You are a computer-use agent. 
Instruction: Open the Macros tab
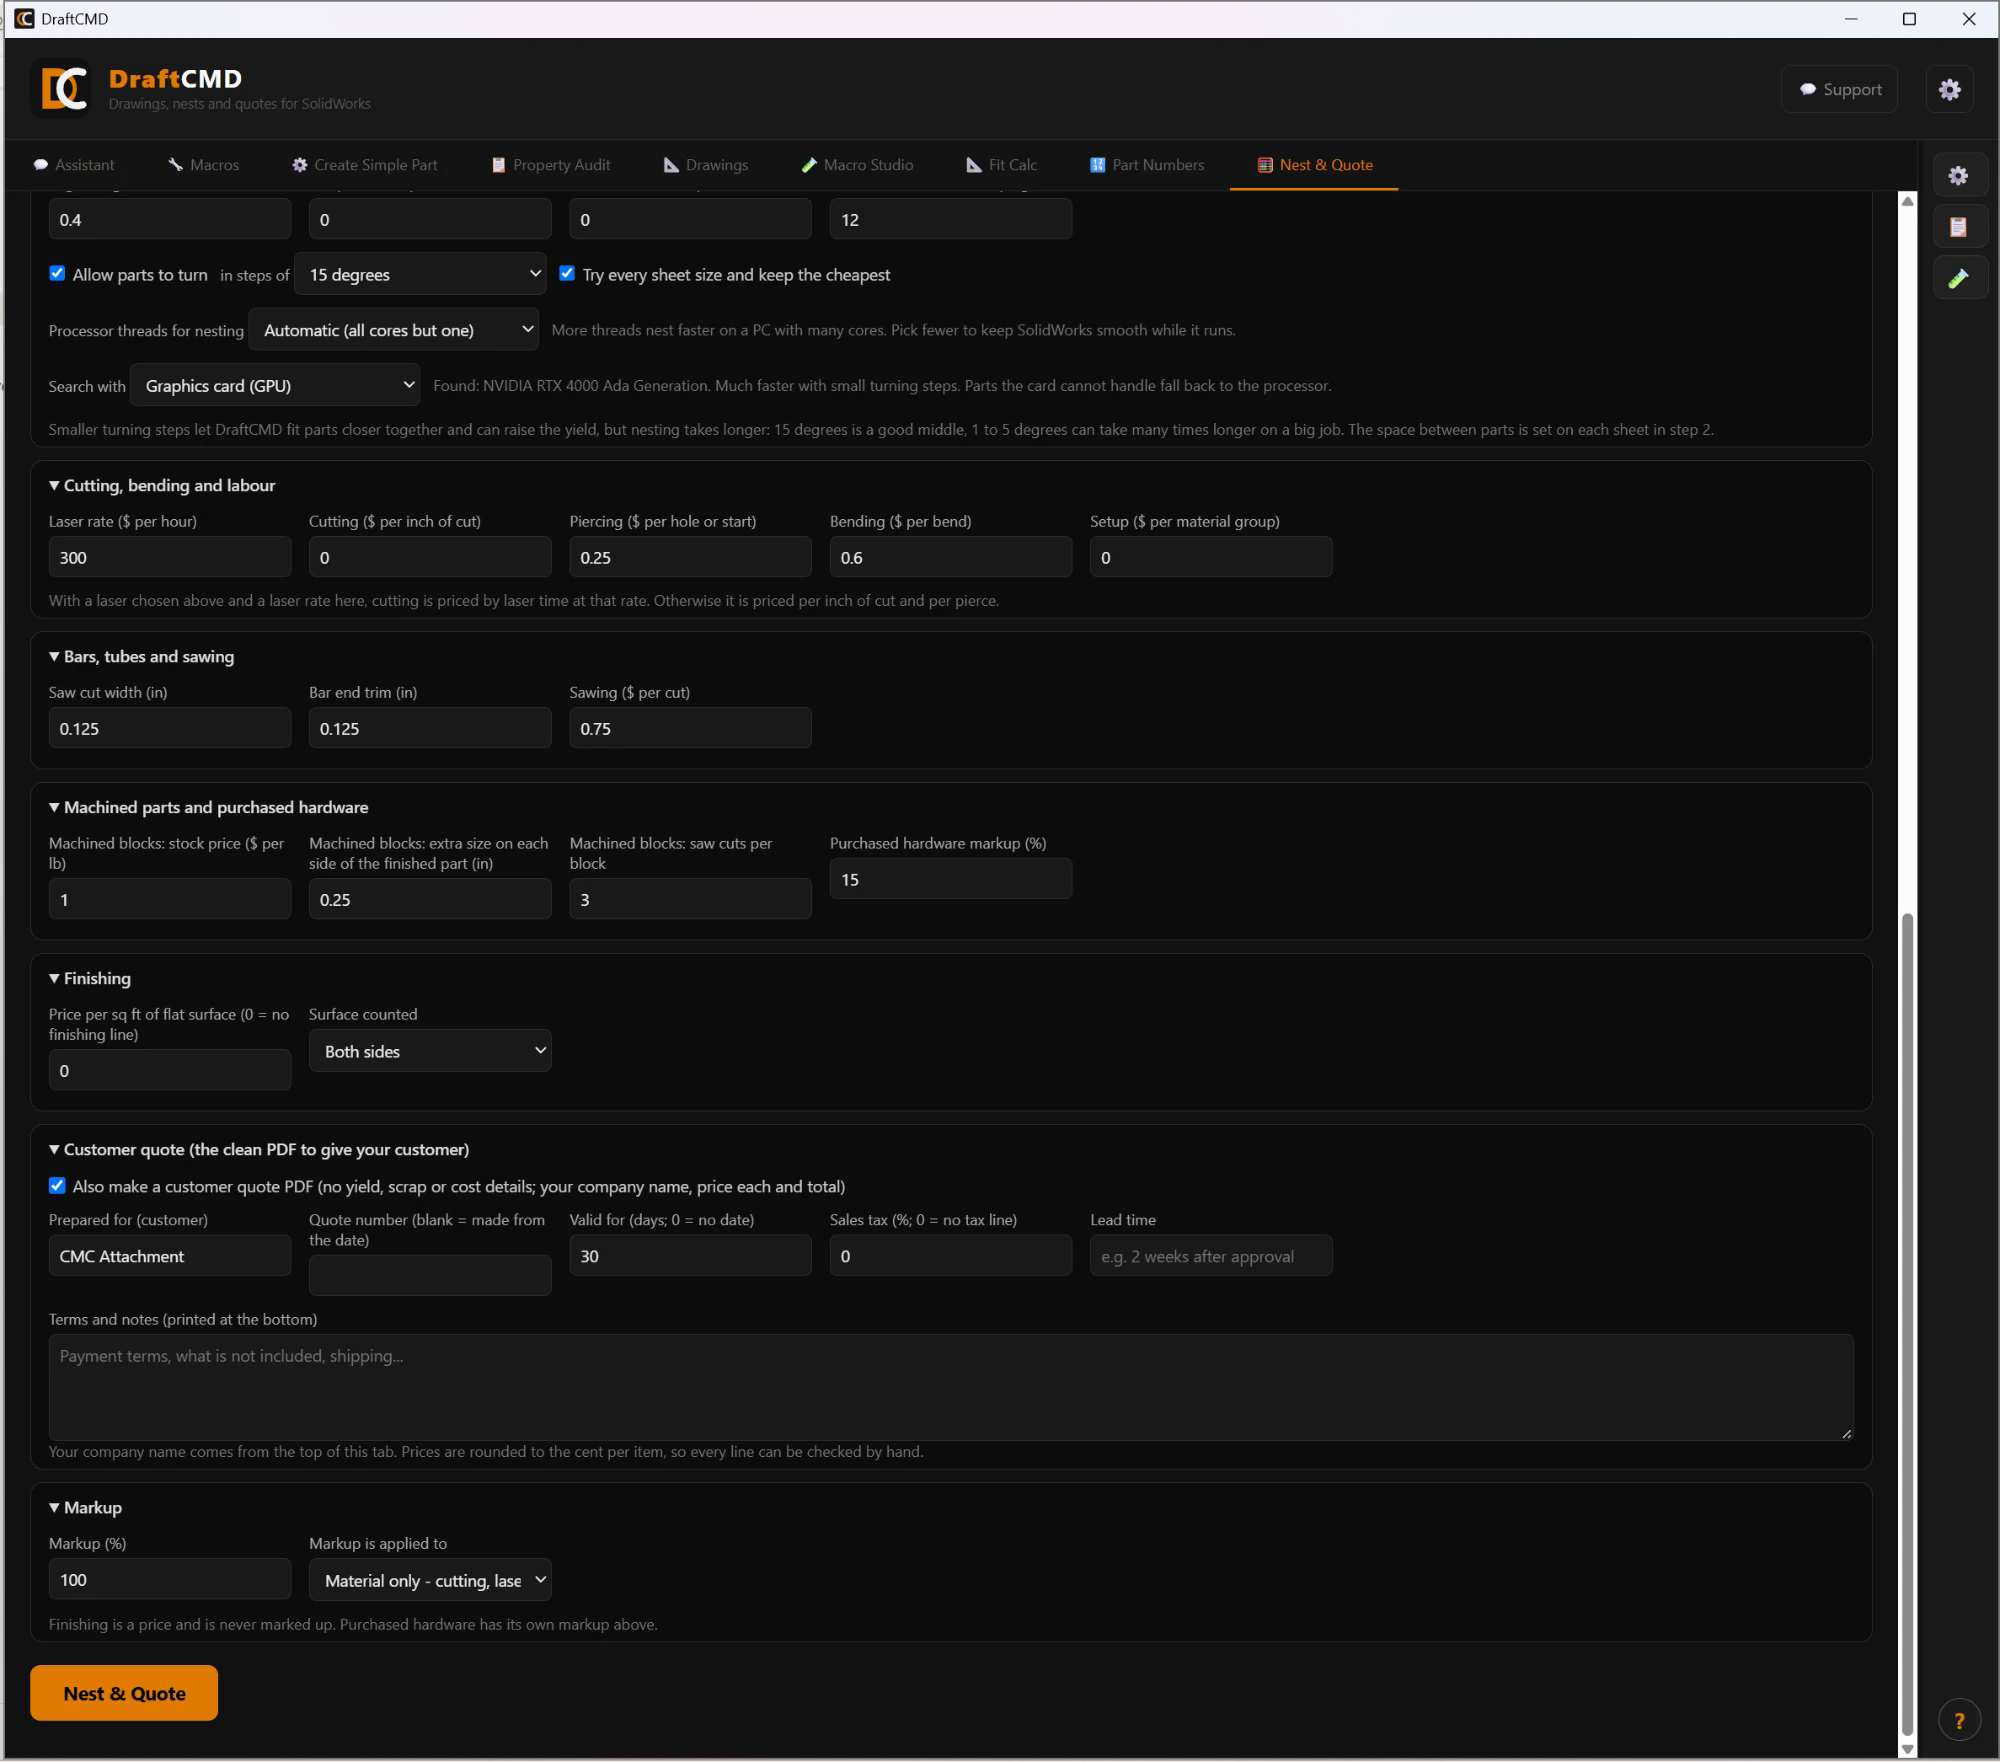click(x=204, y=165)
